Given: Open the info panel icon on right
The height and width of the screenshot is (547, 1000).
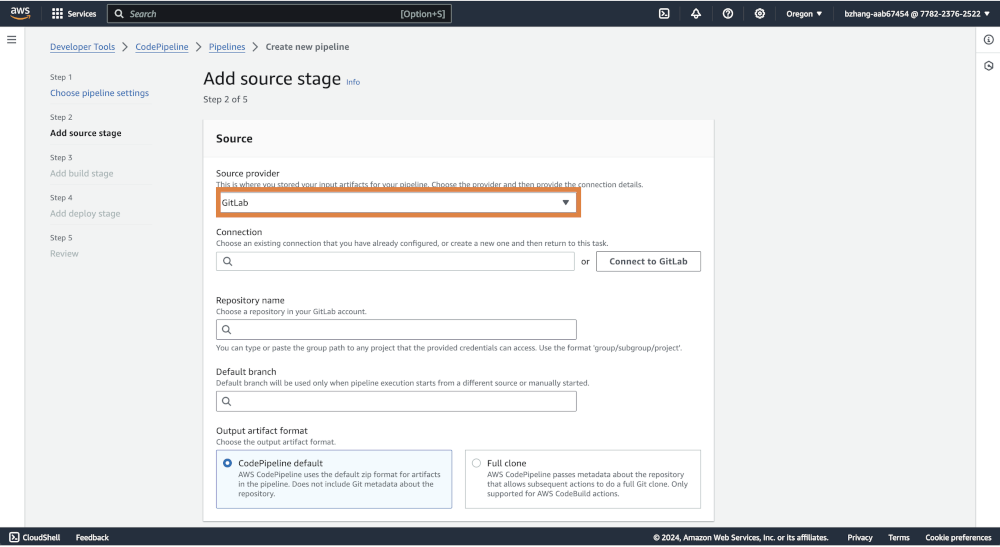Looking at the screenshot, I should (x=989, y=40).
